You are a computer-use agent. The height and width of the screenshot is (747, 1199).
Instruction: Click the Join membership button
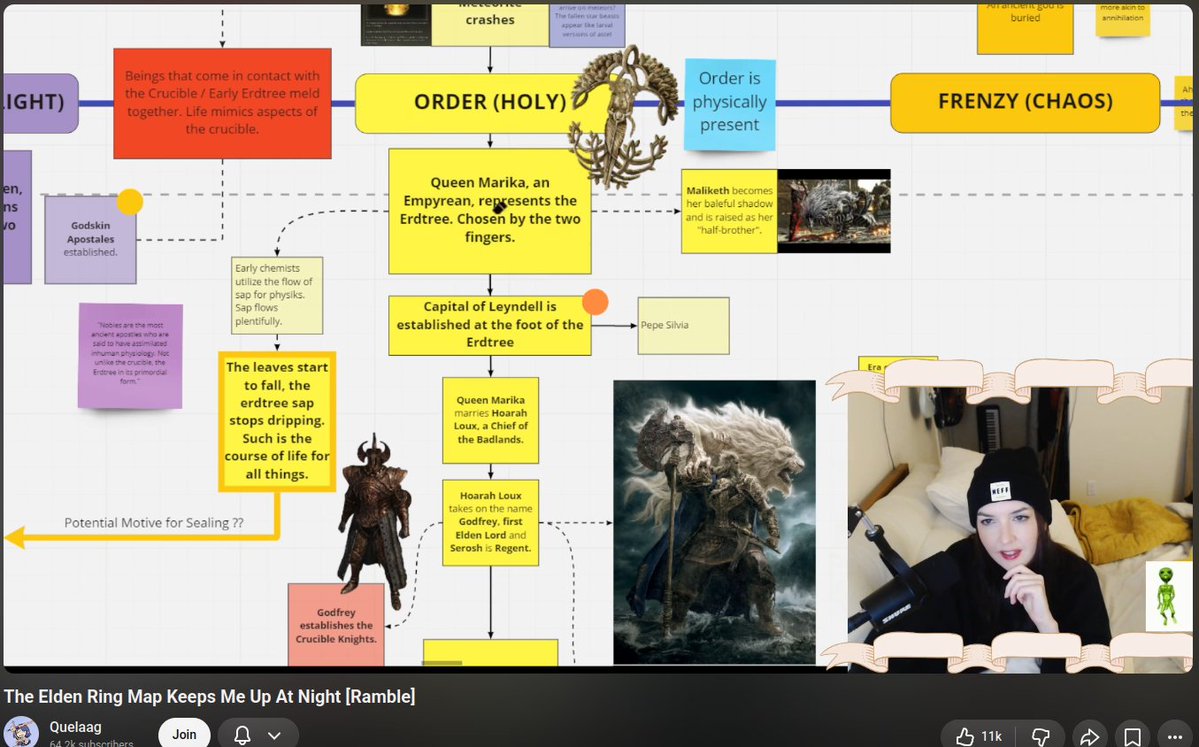click(184, 734)
